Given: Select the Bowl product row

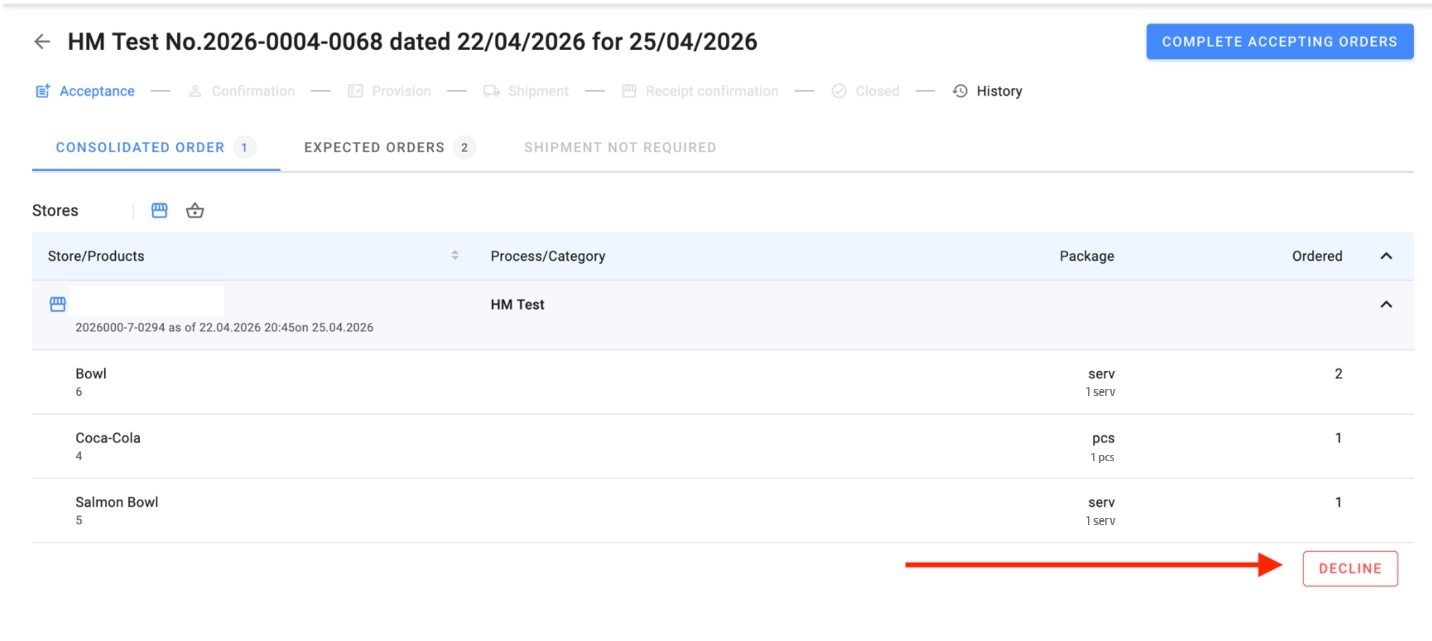Looking at the screenshot, I should tap(723, 382).
